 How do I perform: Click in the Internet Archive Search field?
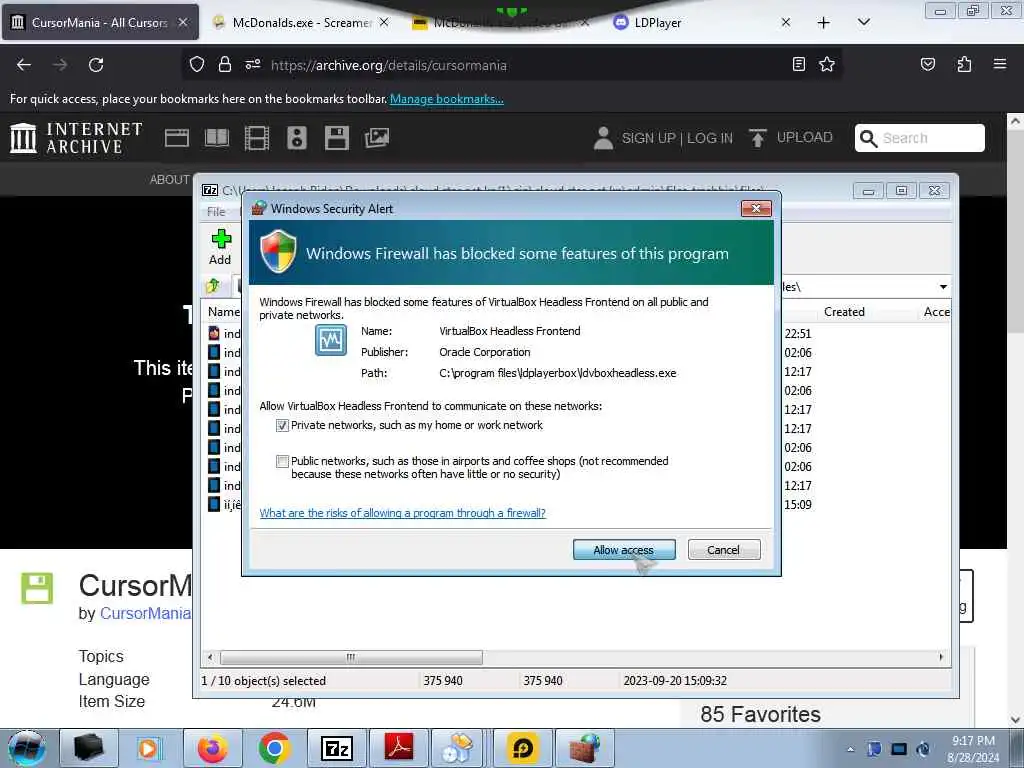click(920, 138)
